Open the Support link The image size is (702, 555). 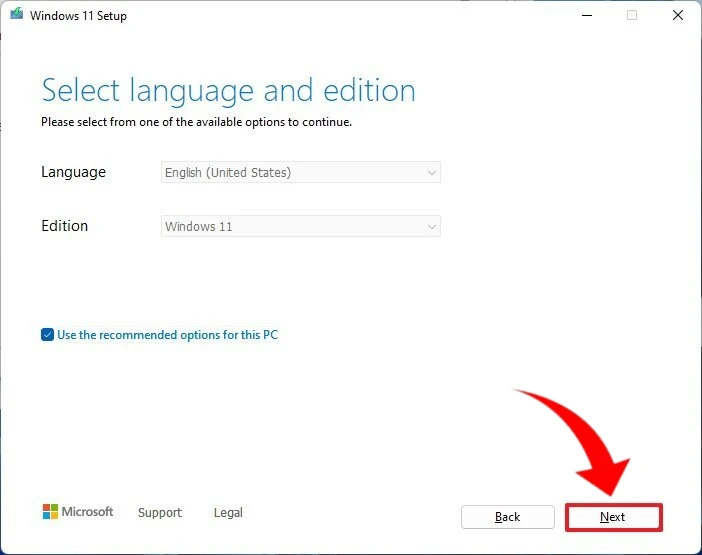click(x=160, y=512)
